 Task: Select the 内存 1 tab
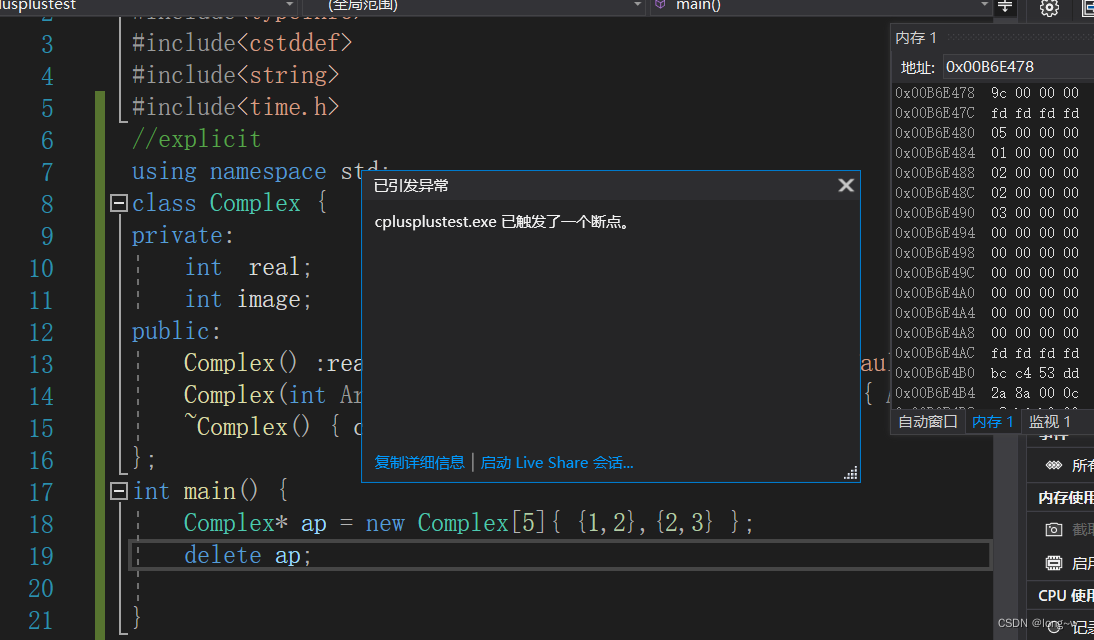point(991,421)
